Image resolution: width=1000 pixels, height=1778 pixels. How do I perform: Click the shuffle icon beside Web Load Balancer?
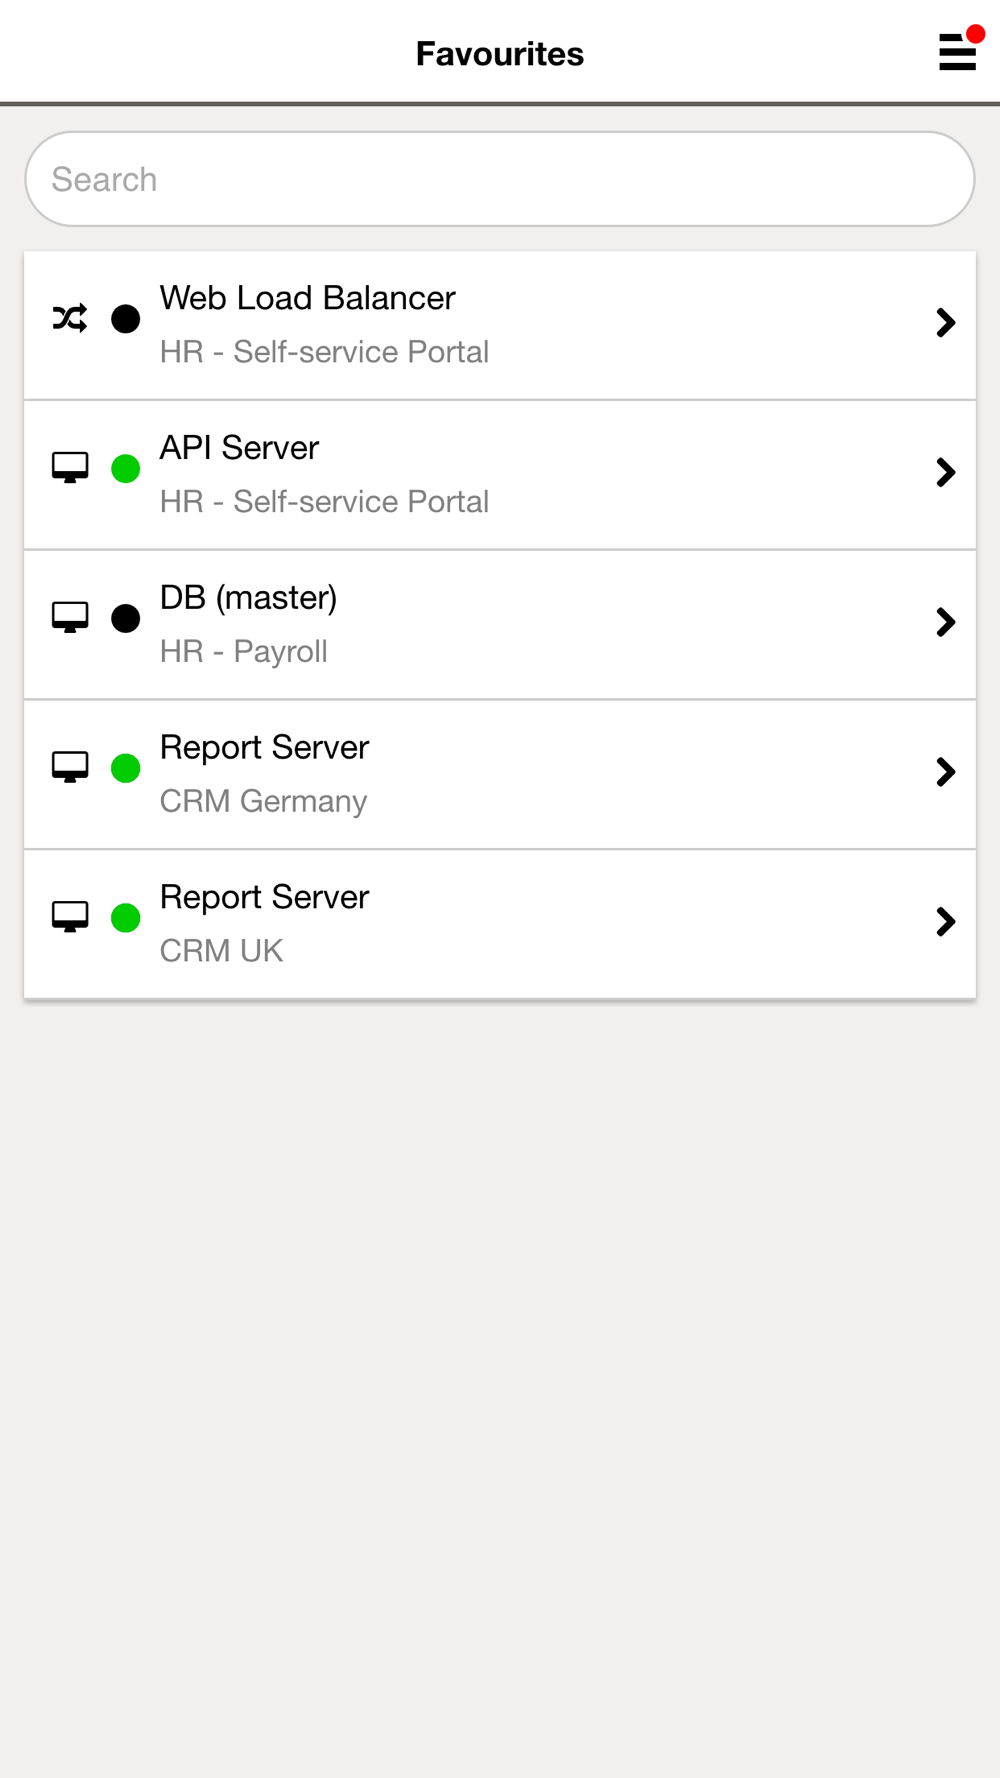pos(70,319)
